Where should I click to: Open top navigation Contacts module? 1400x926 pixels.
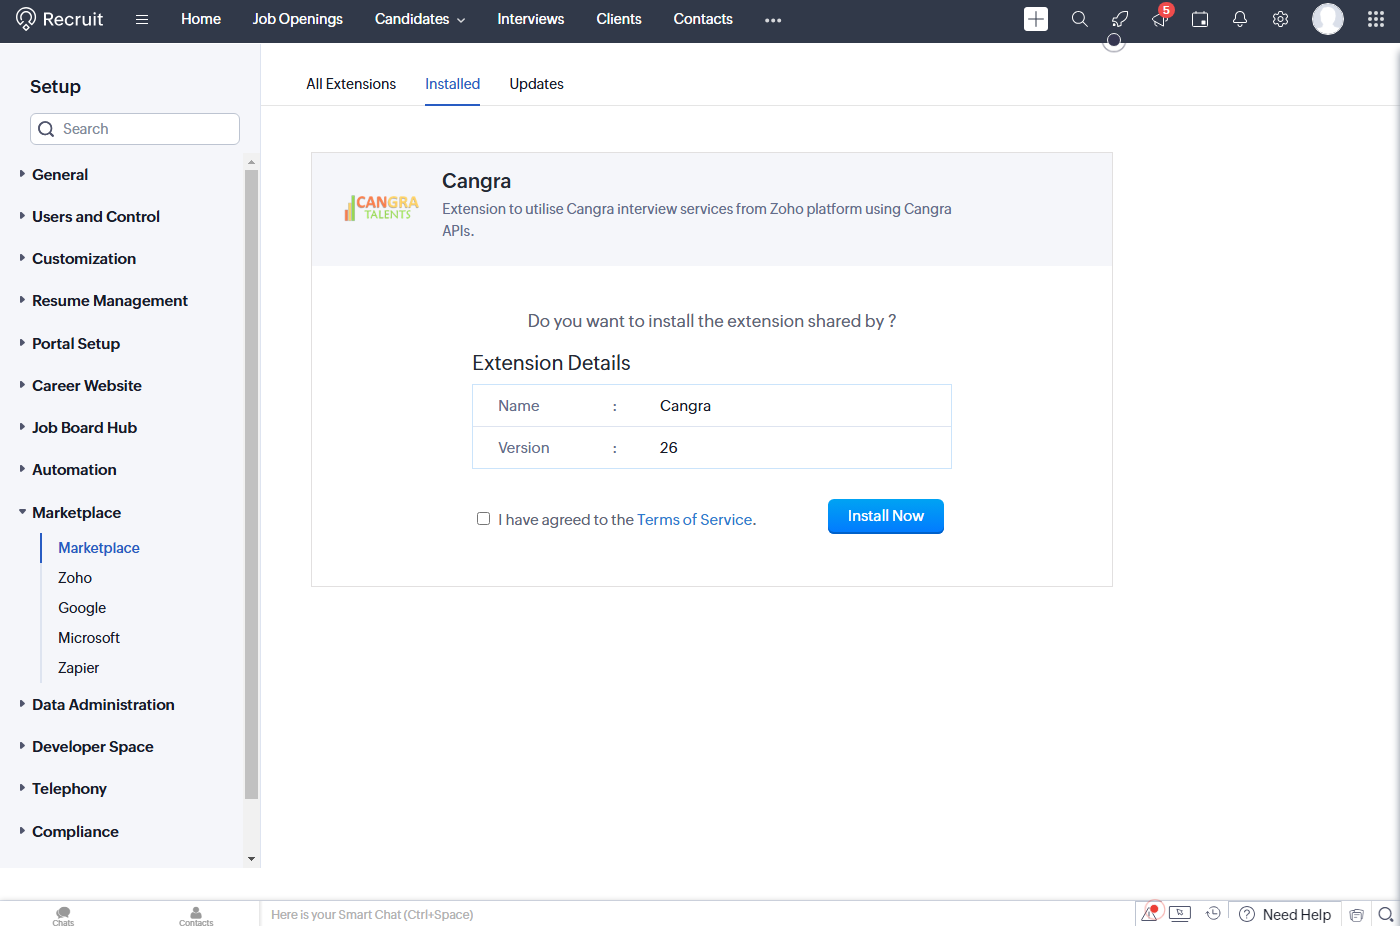[703, 19]
